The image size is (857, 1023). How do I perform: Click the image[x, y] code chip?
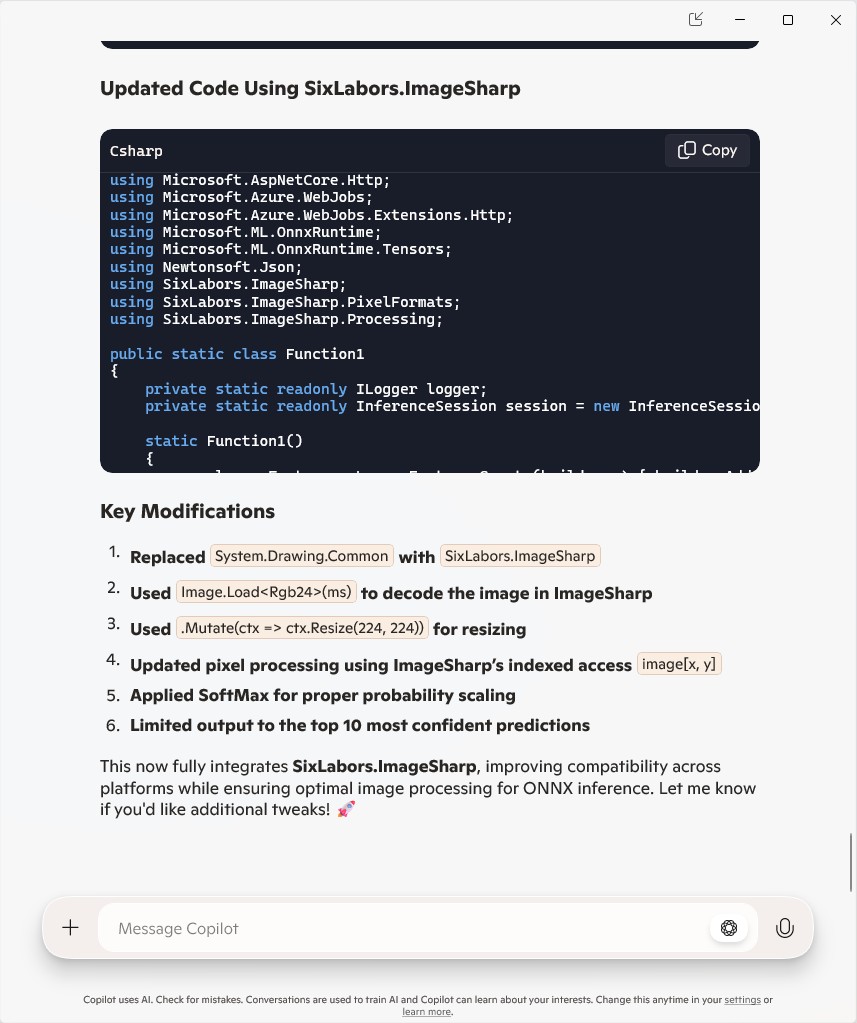679,664
